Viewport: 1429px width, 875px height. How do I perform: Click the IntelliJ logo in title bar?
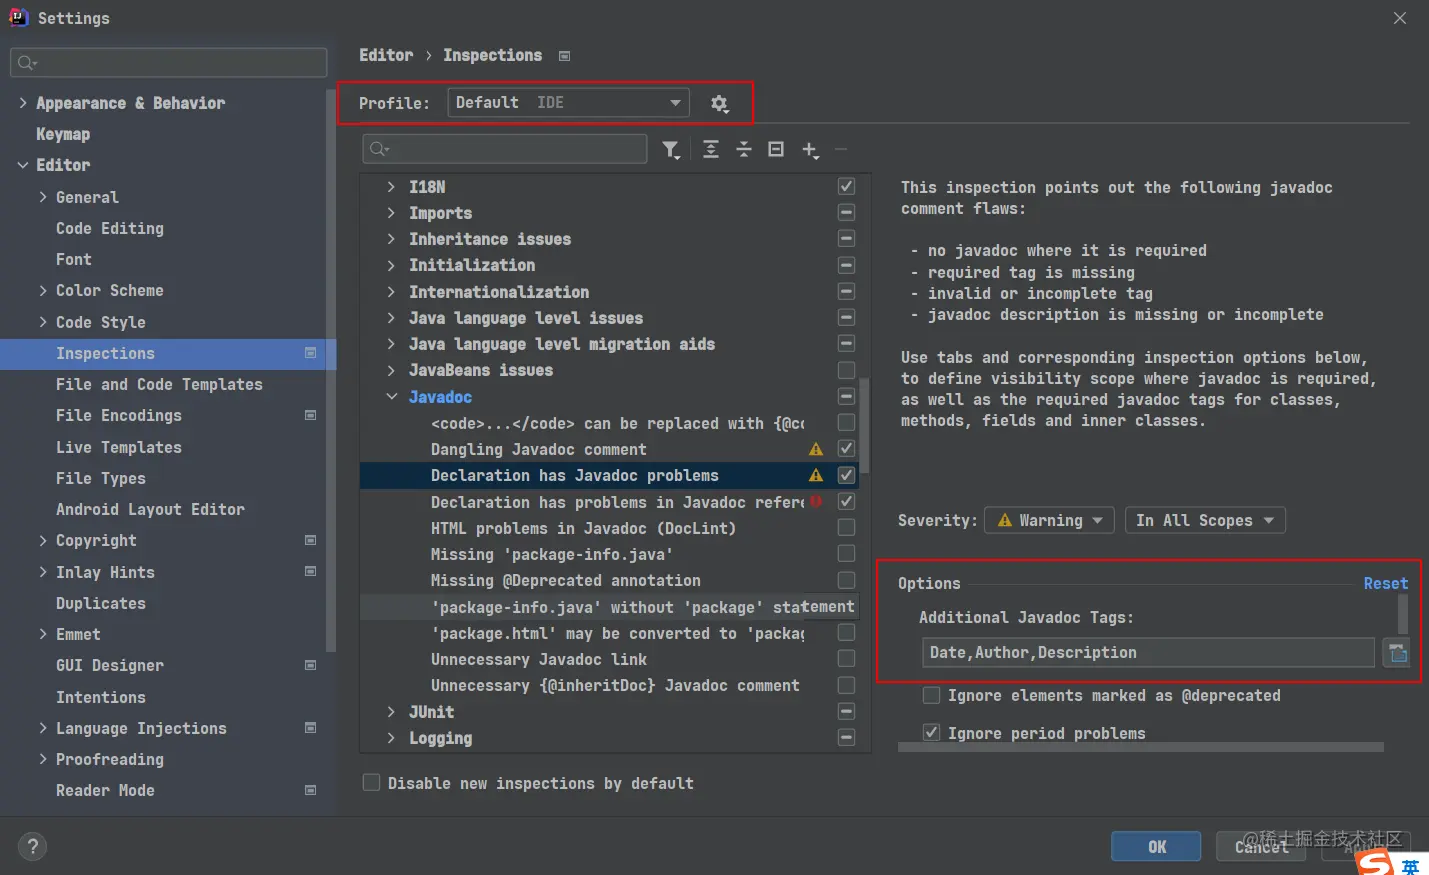[18, 17]
